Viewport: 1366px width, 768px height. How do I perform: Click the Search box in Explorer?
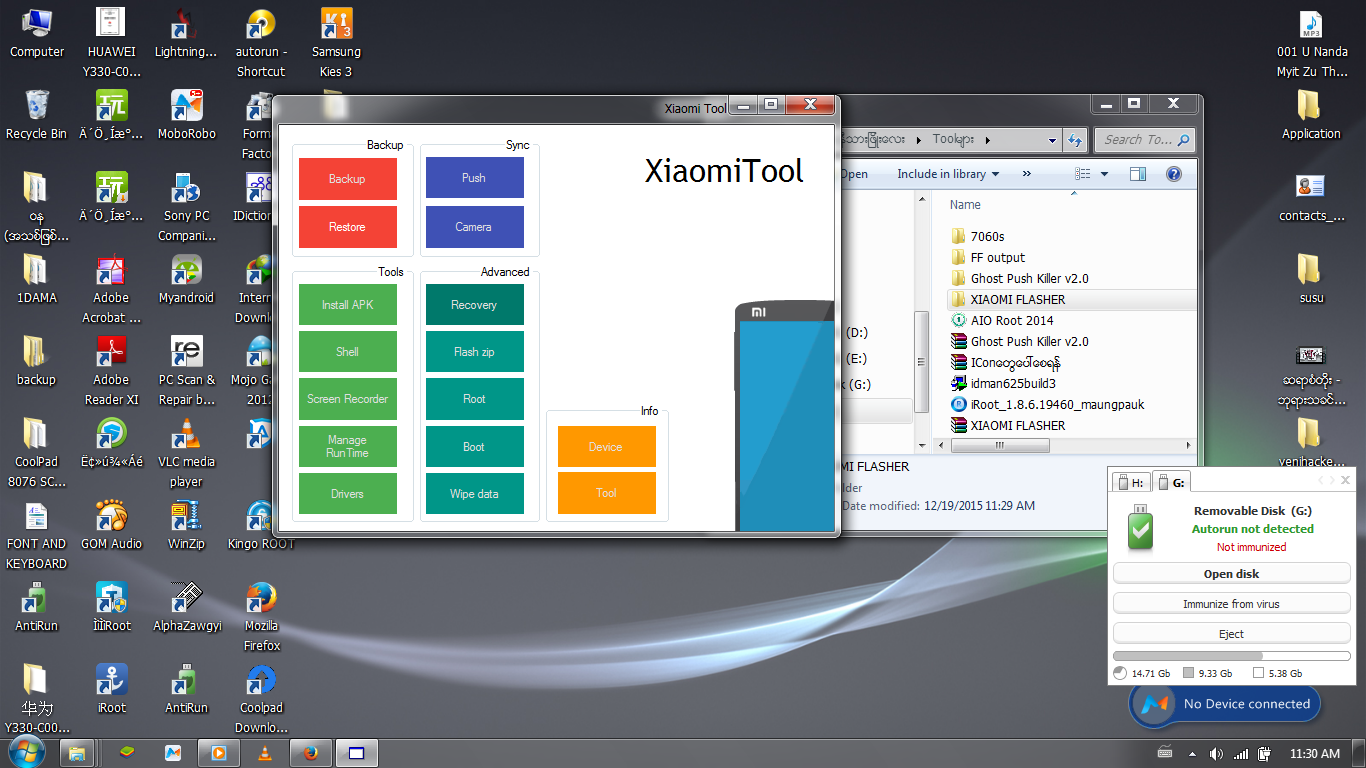click(x=1144, y=140)
